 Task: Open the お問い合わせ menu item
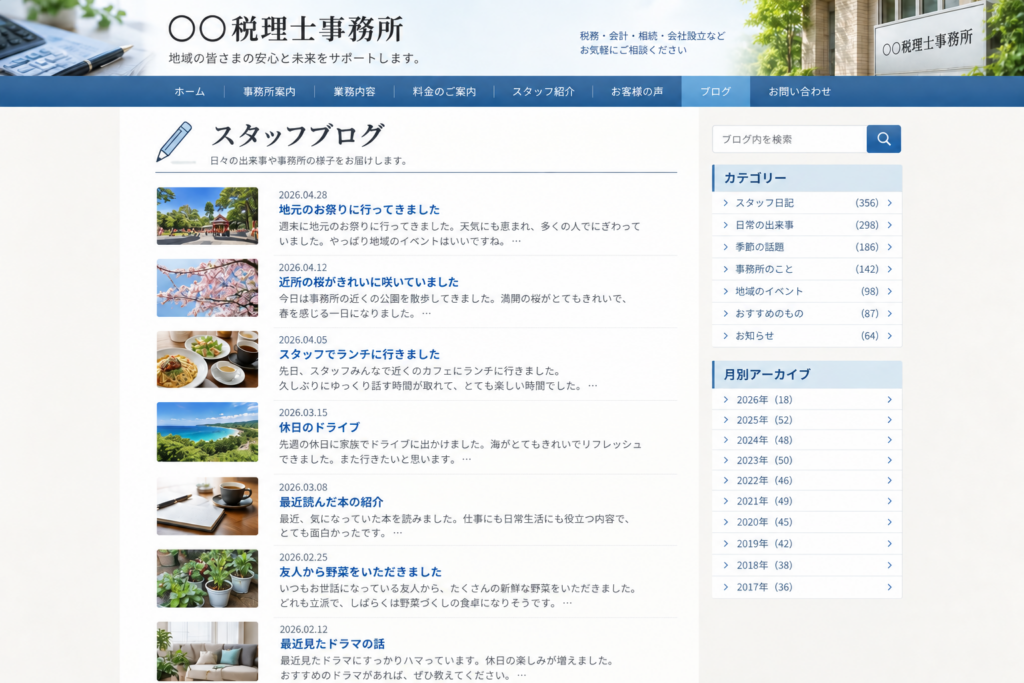(799, 91)
